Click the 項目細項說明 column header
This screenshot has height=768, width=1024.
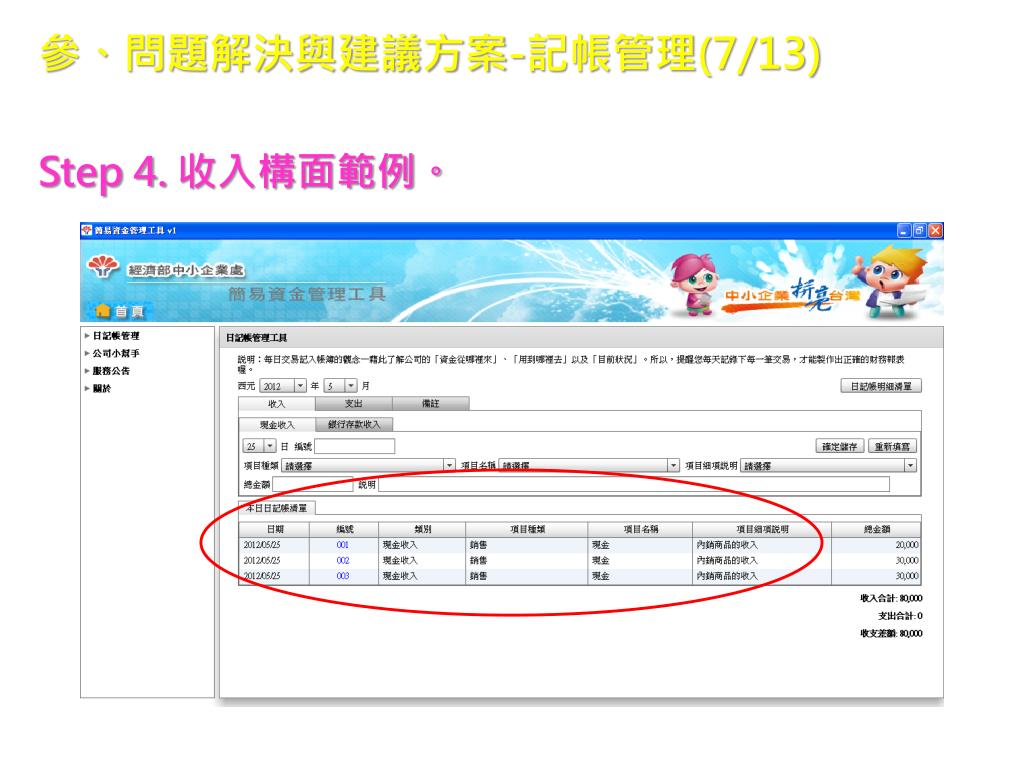[762, 529]
